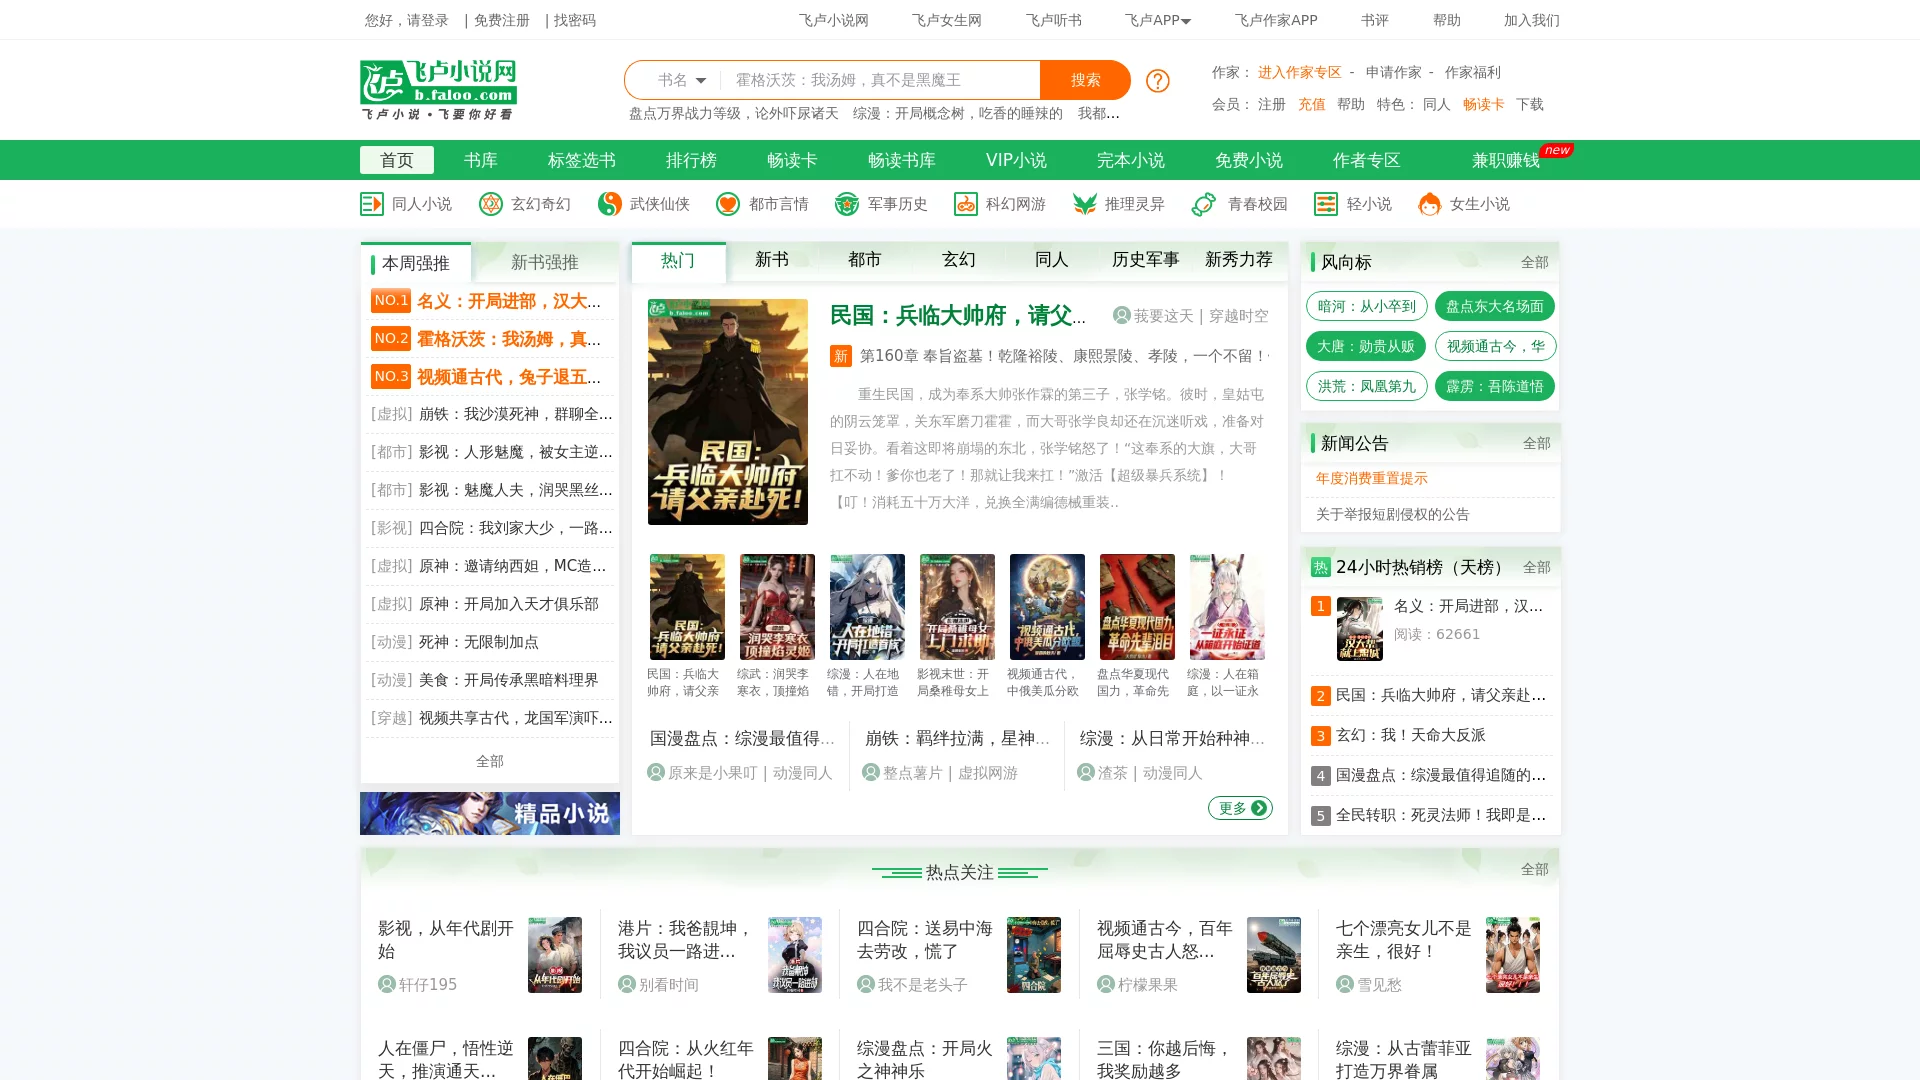The width and height of the screenshot is (1920, 1080).
Task: Switch to the 新书强推 tab
Action: [x=544, y=262]
